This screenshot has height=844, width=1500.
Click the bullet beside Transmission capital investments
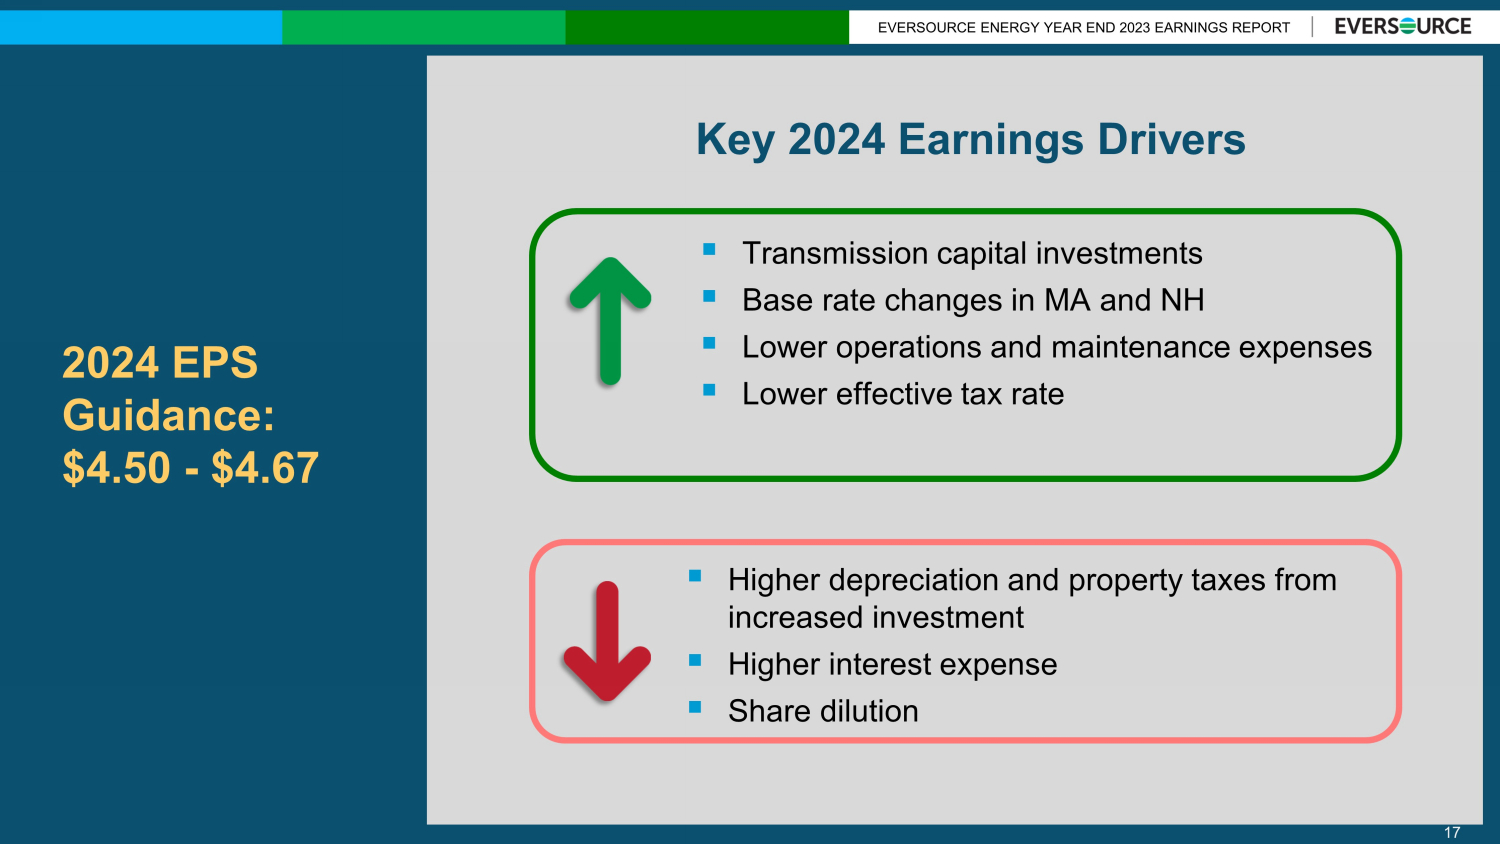[709, 250]
